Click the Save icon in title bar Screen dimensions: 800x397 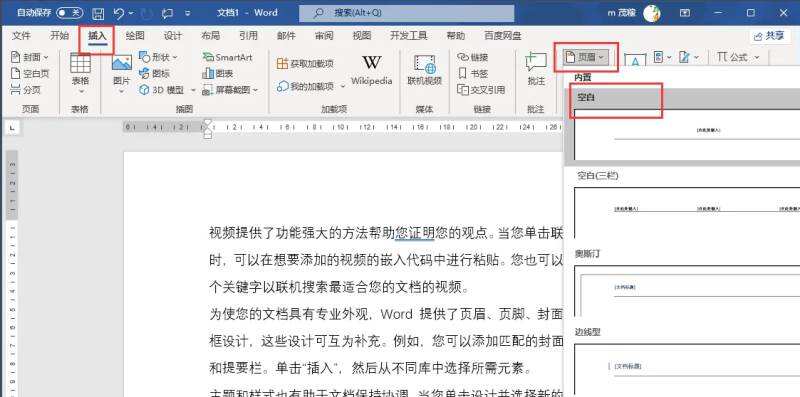click(x=98, y=13)
